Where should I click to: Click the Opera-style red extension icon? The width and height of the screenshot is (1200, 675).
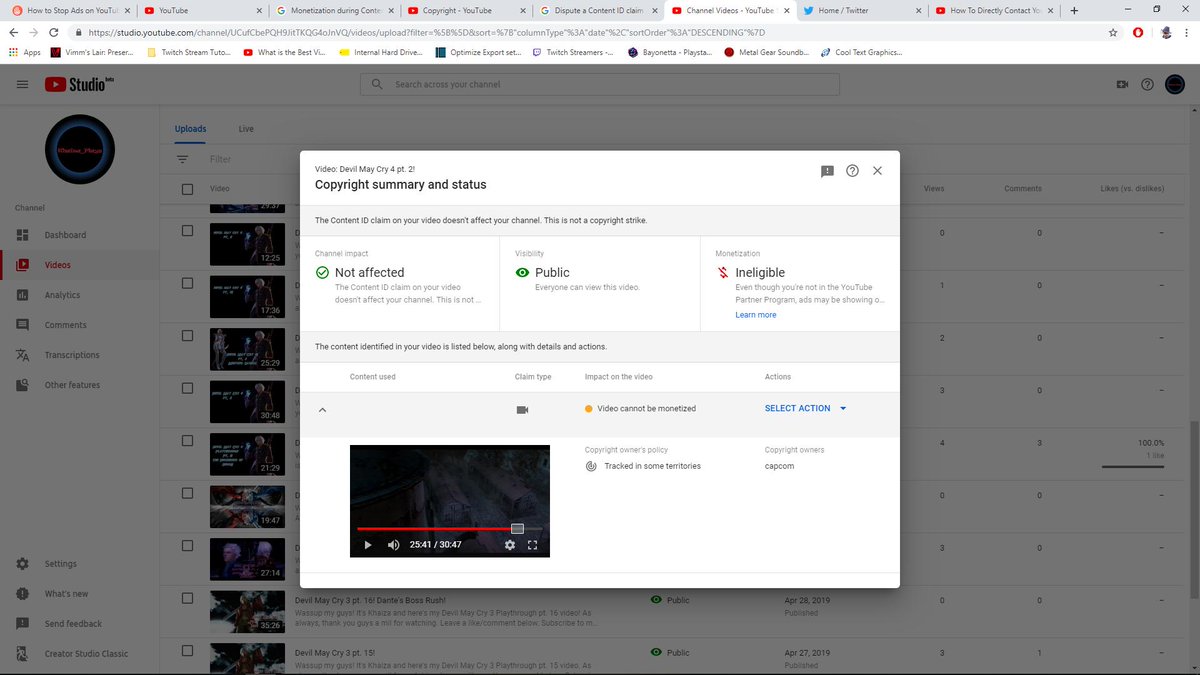(1139, 32)
